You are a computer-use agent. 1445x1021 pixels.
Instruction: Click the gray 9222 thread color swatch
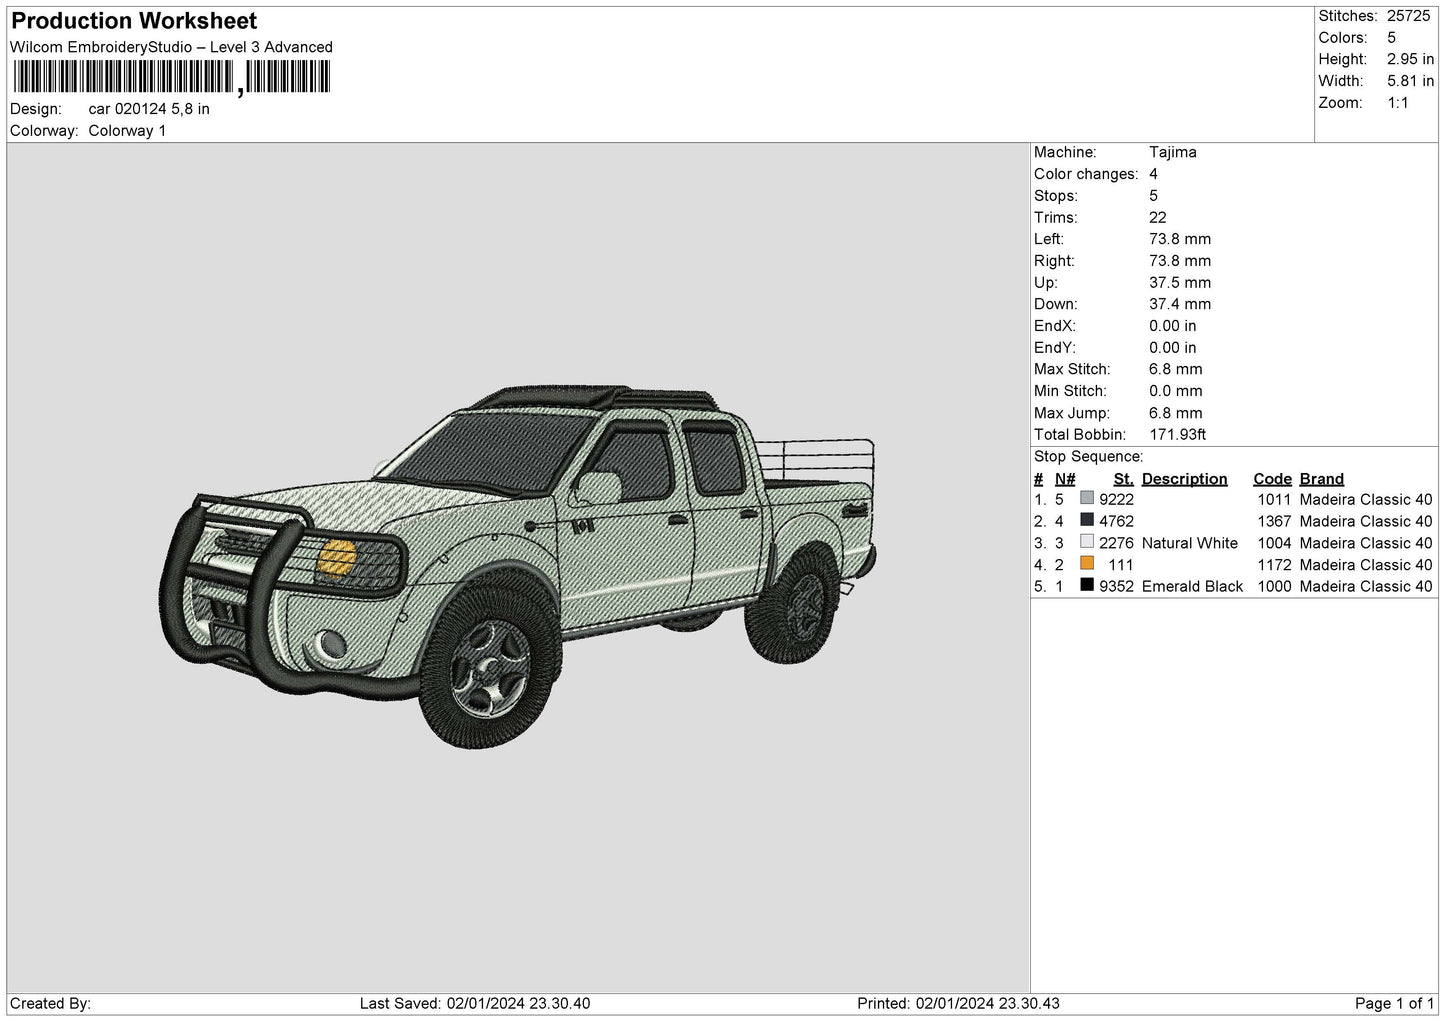1087,498
